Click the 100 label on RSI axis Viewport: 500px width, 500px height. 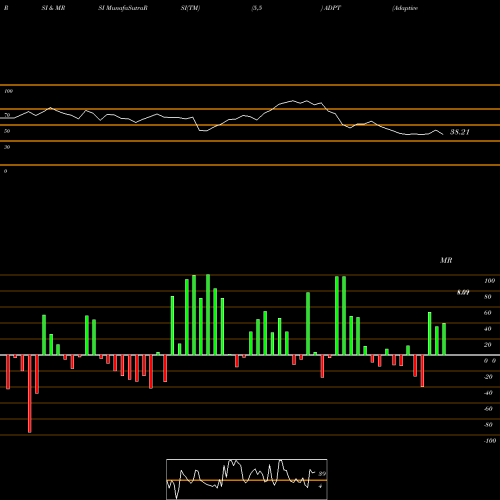(x=9, y=91)
